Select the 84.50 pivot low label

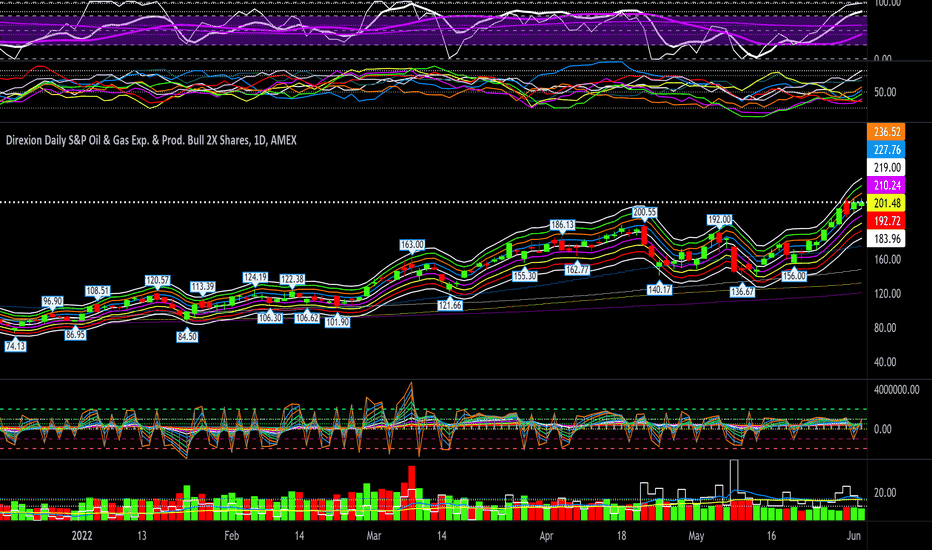click(187, 337)
